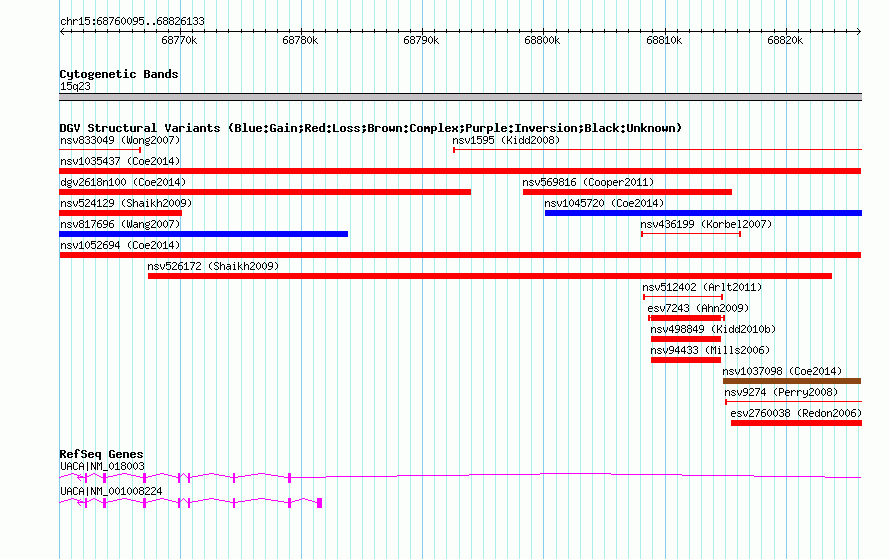Select the dgv2618n100 (Coe2014) red bar

point(265,192)
